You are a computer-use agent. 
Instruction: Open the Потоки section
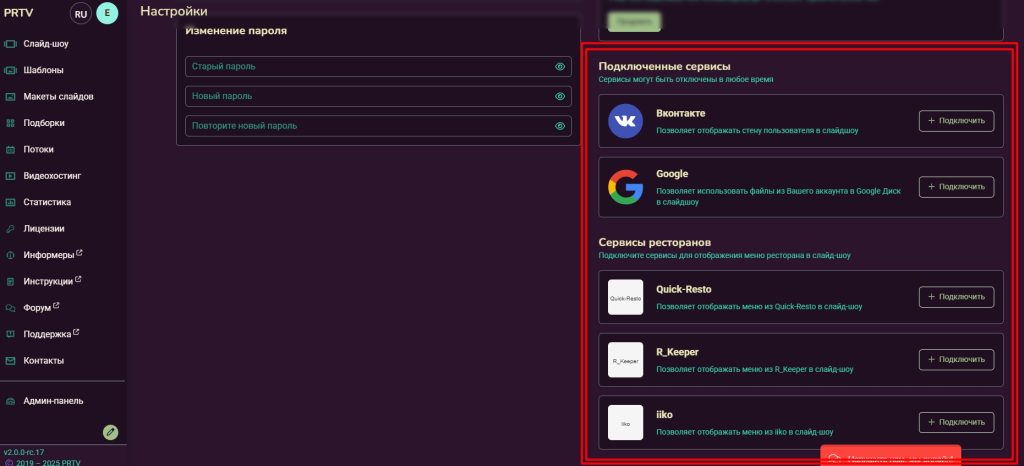(x=39, y=149)
